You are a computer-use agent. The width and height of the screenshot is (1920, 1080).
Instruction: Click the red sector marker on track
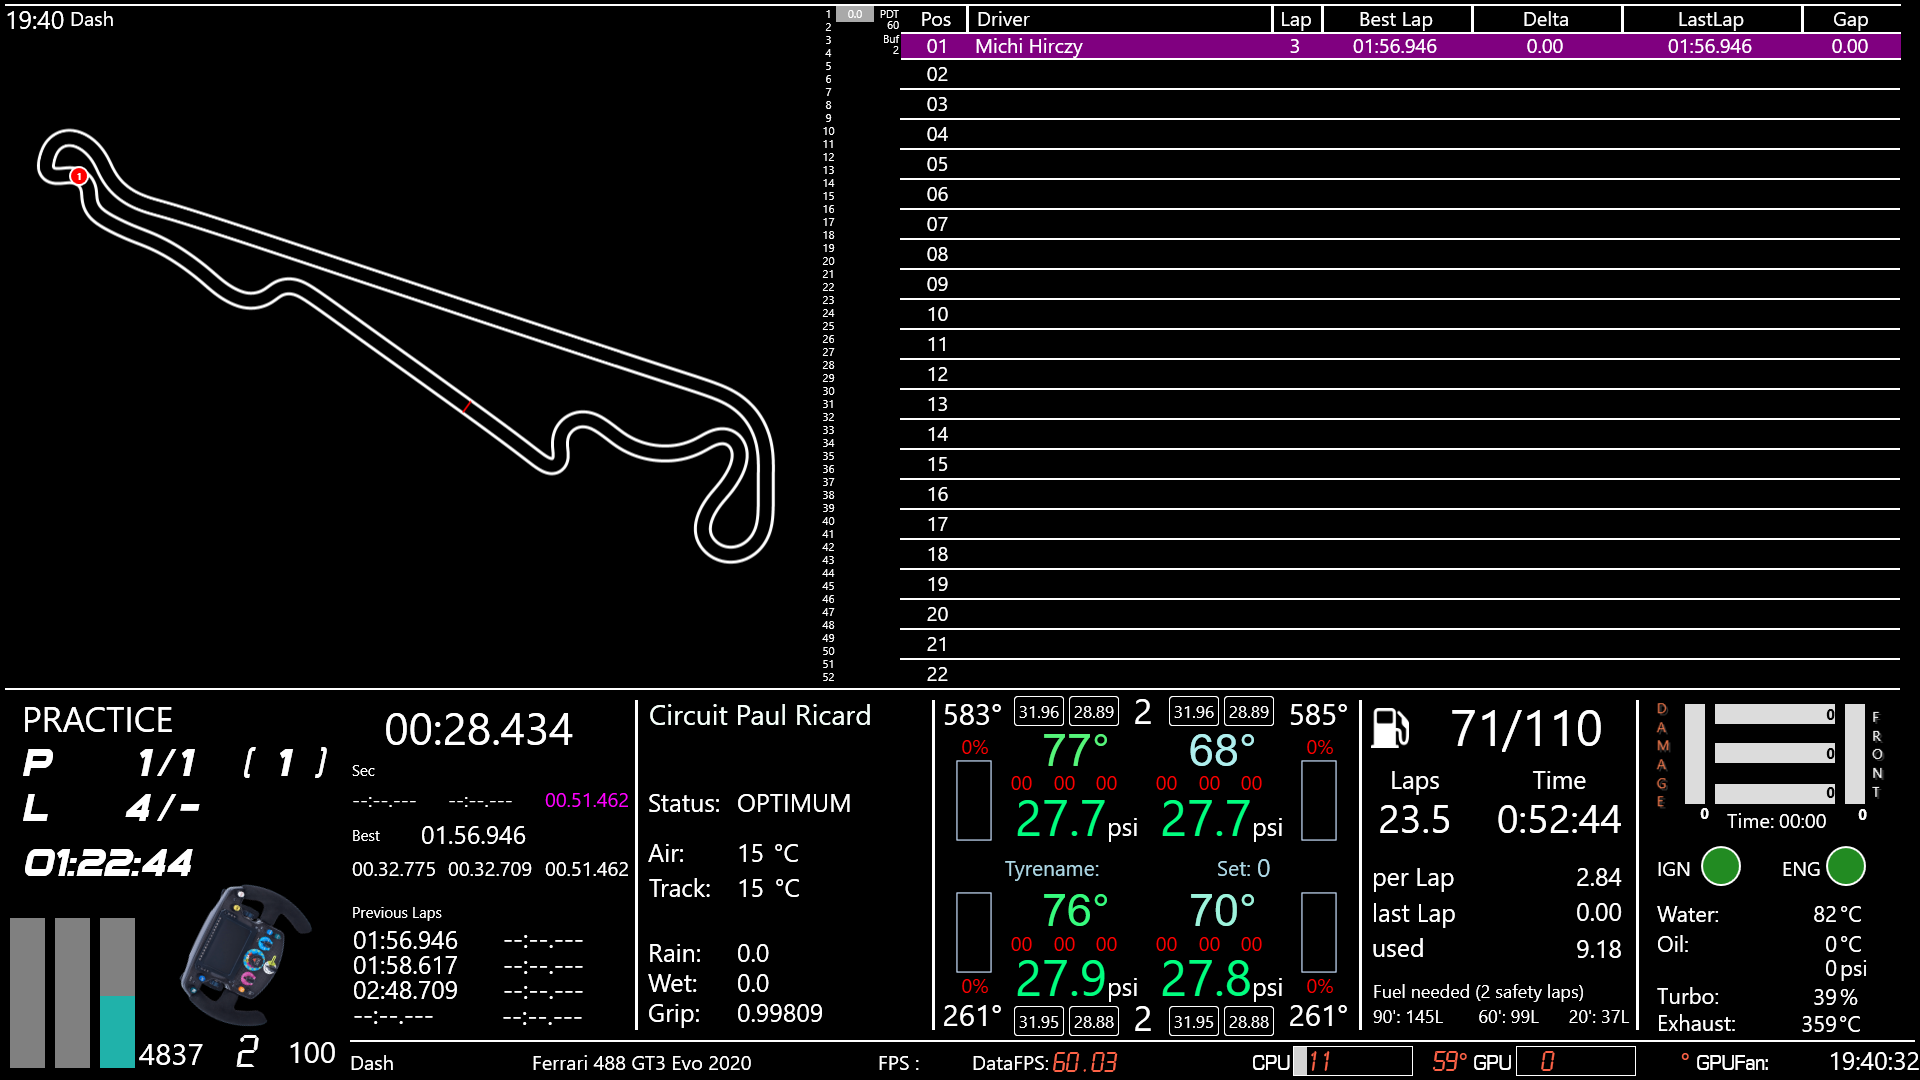click(x=466, y=406)
